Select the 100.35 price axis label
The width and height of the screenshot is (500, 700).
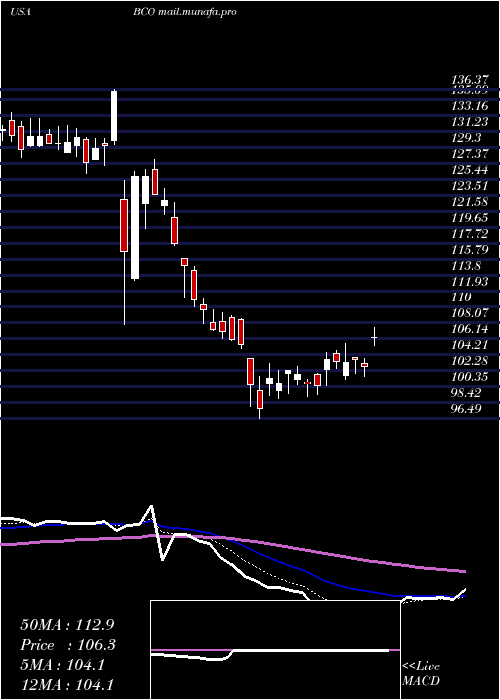pos(470,376)
